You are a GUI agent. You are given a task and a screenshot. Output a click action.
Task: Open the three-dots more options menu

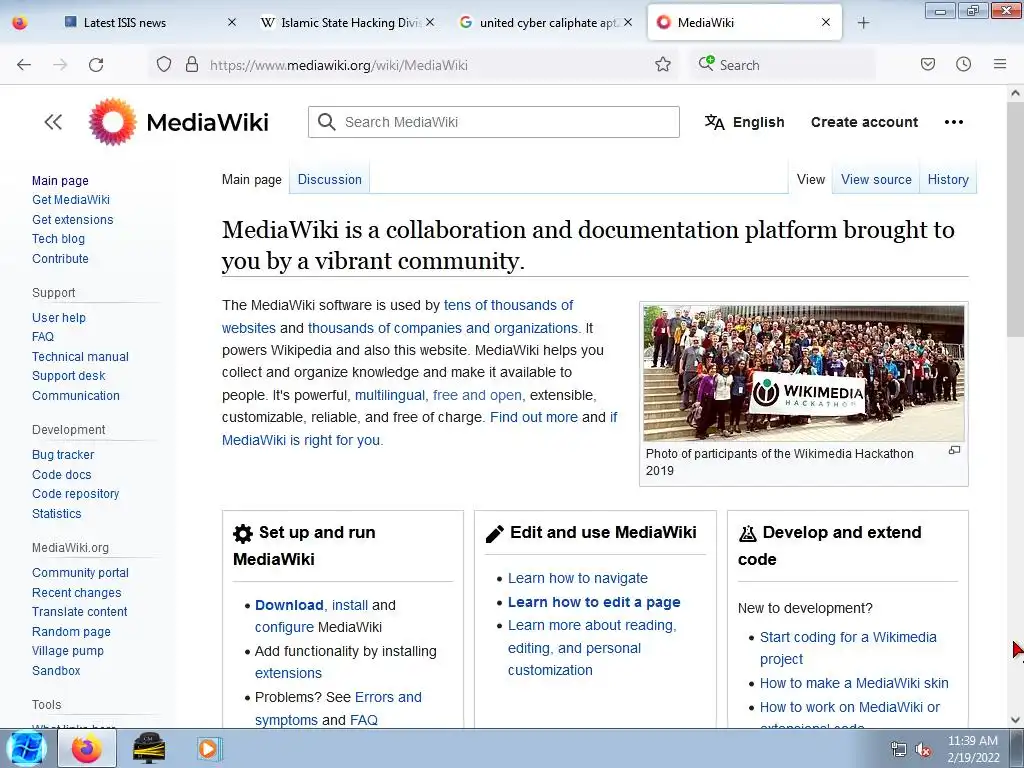[953, 122]
